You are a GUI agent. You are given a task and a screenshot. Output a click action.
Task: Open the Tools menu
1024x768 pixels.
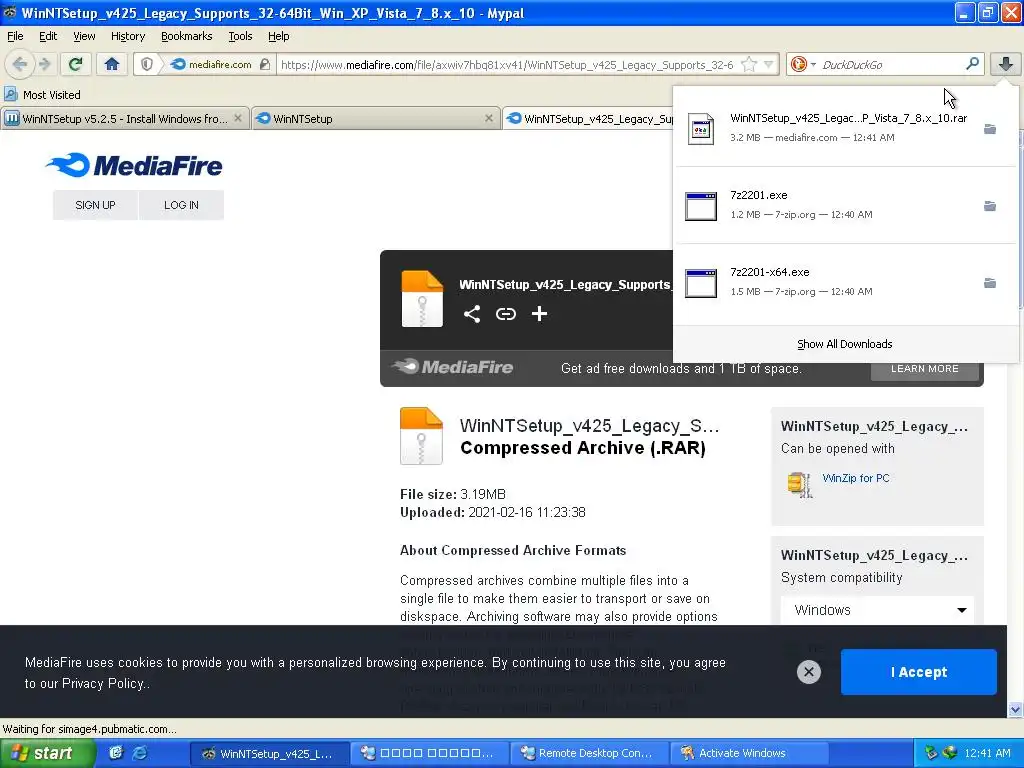[240, 36]
